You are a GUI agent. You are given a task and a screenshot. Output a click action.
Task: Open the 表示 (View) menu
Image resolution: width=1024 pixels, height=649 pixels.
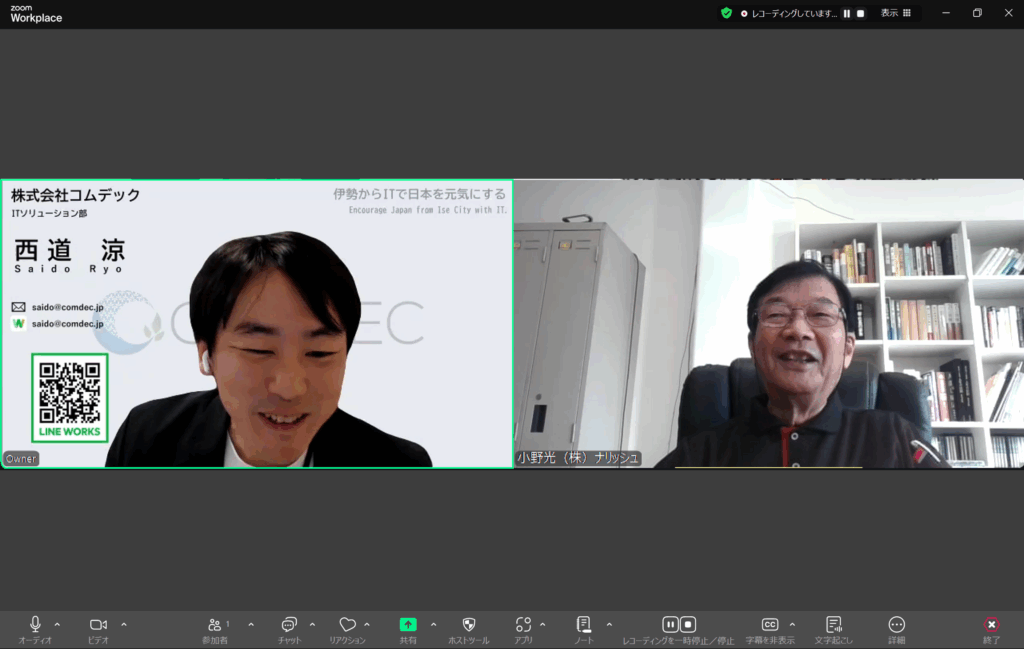point(888,13)
